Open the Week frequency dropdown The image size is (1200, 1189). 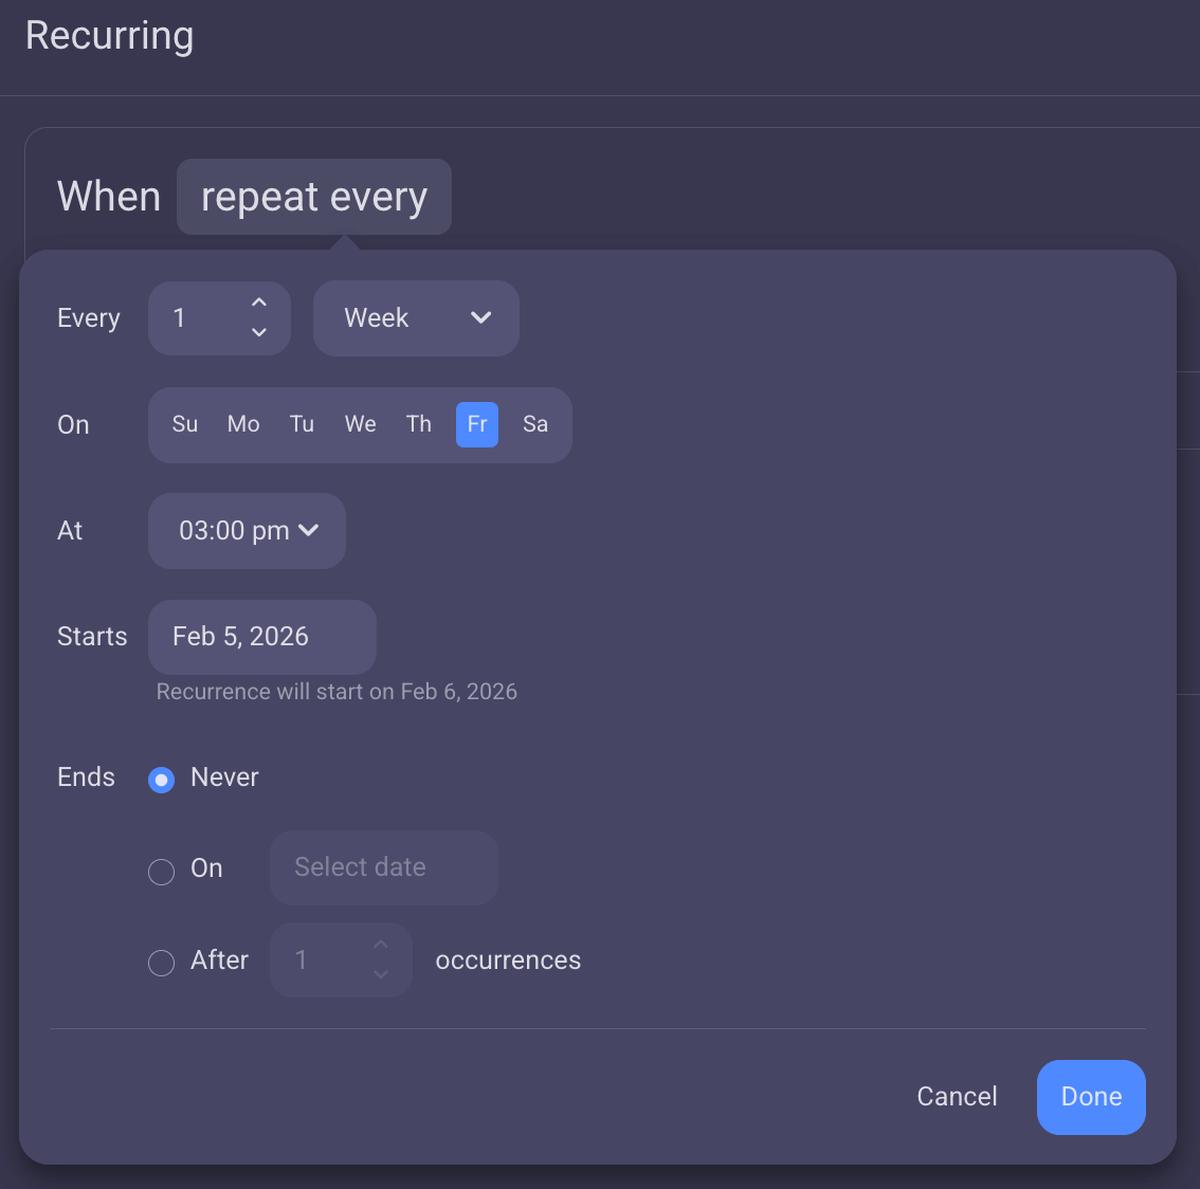[416, 318]
